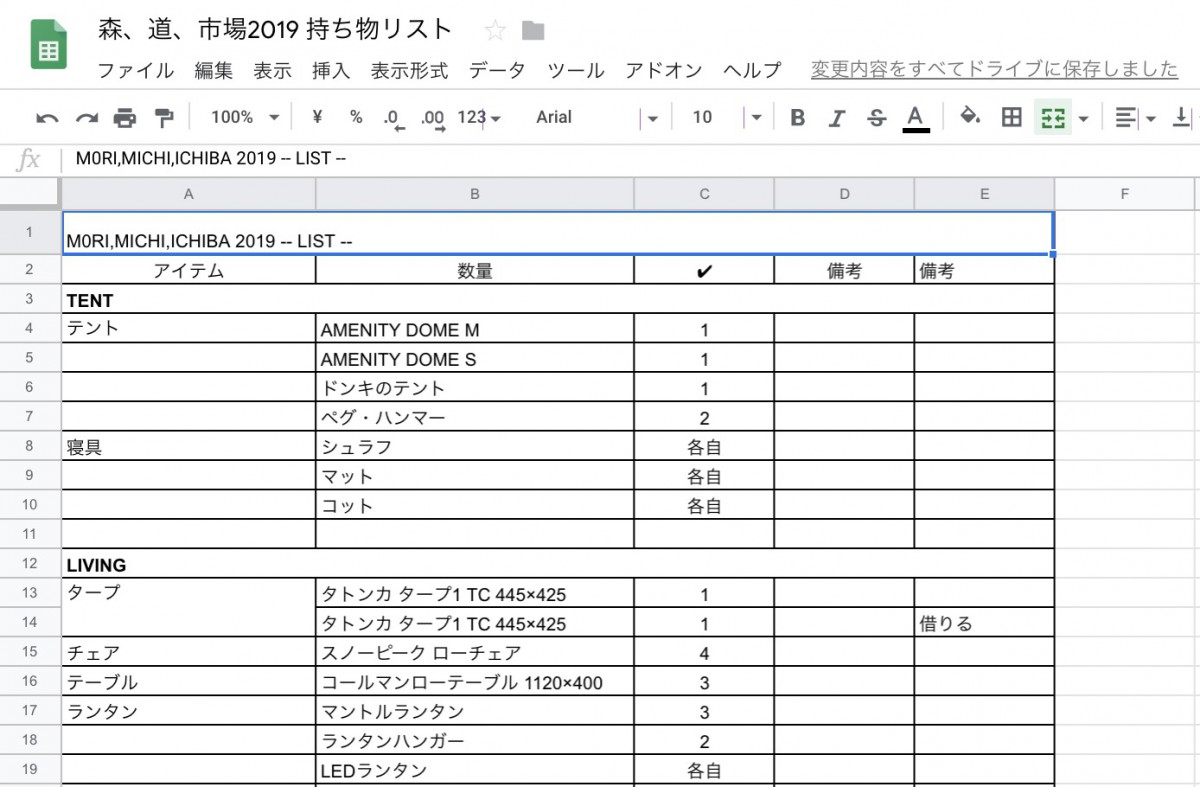
Task: Open the 編集 menu
Action: point(213,70)
